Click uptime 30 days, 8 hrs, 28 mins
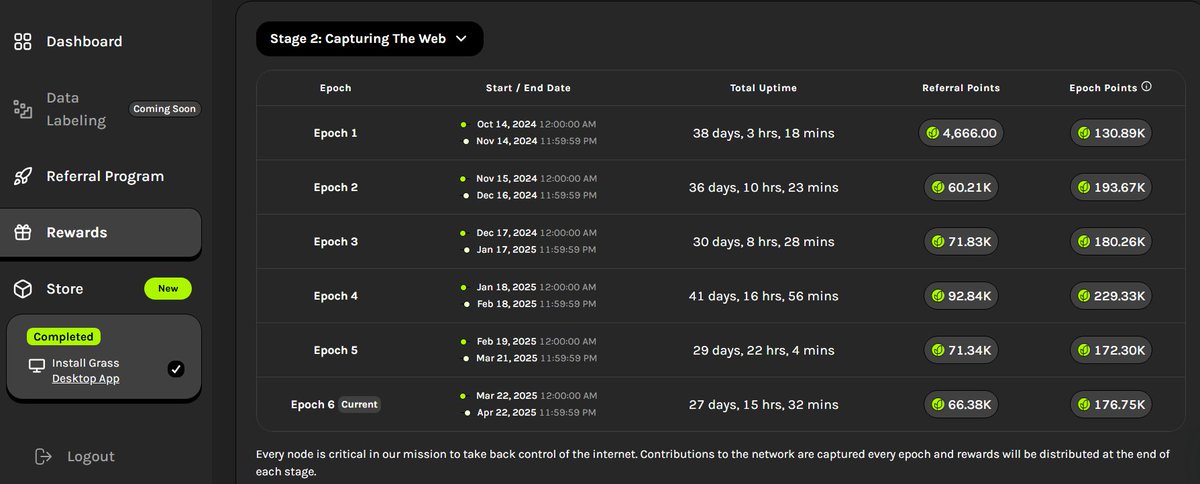This screenshot has width=1200, height=484. 763,241
